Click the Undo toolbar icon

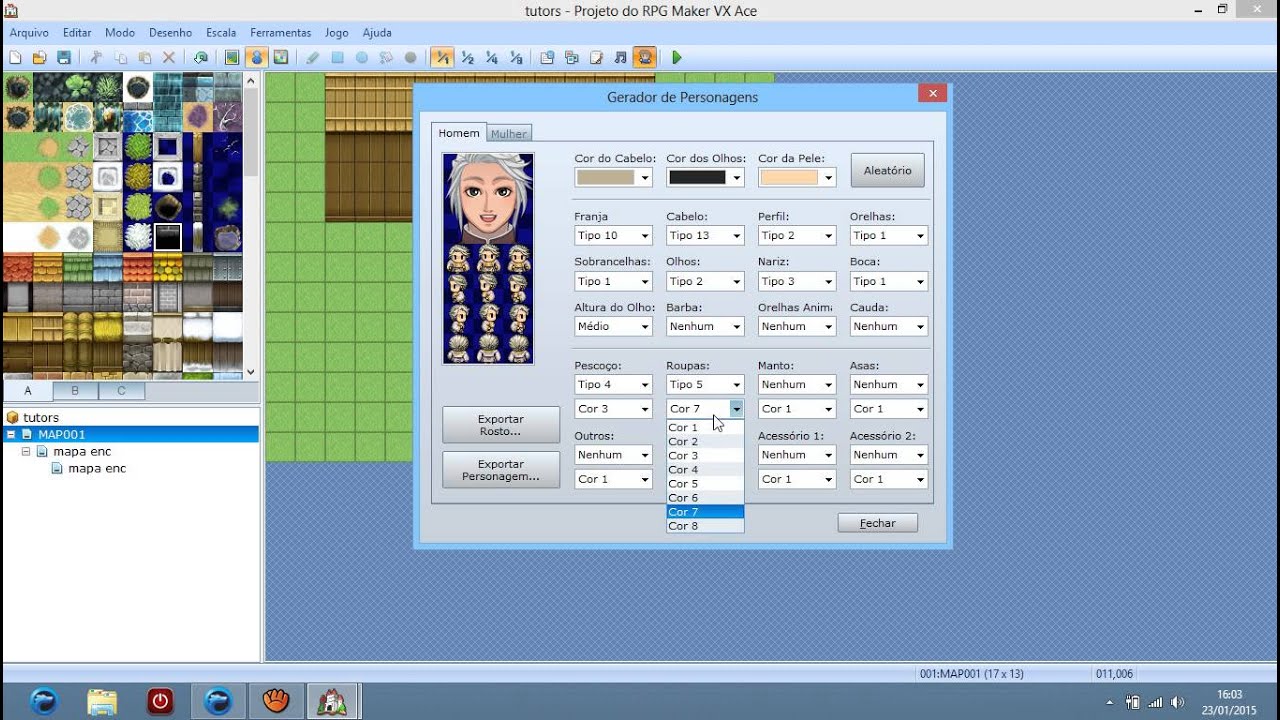coord(201,58)
